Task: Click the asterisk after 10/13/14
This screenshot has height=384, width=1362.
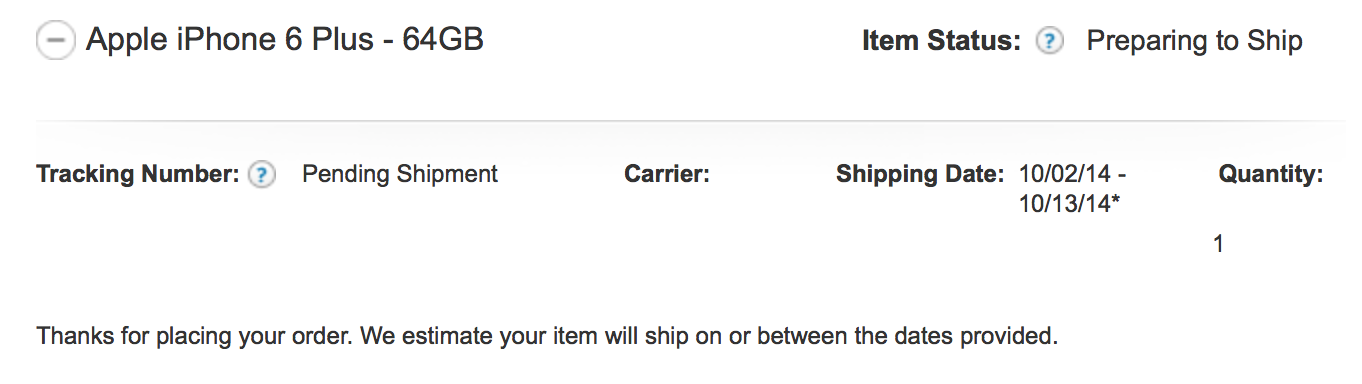Action: tap(1115, 202)
